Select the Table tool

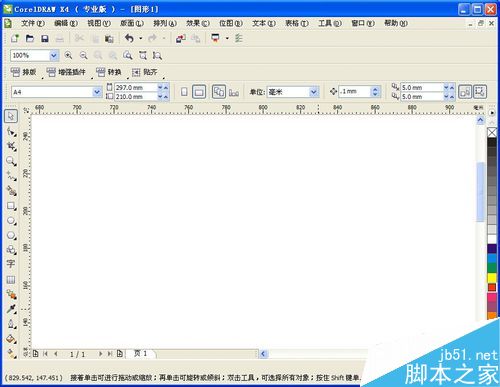[x=11, y=279]
